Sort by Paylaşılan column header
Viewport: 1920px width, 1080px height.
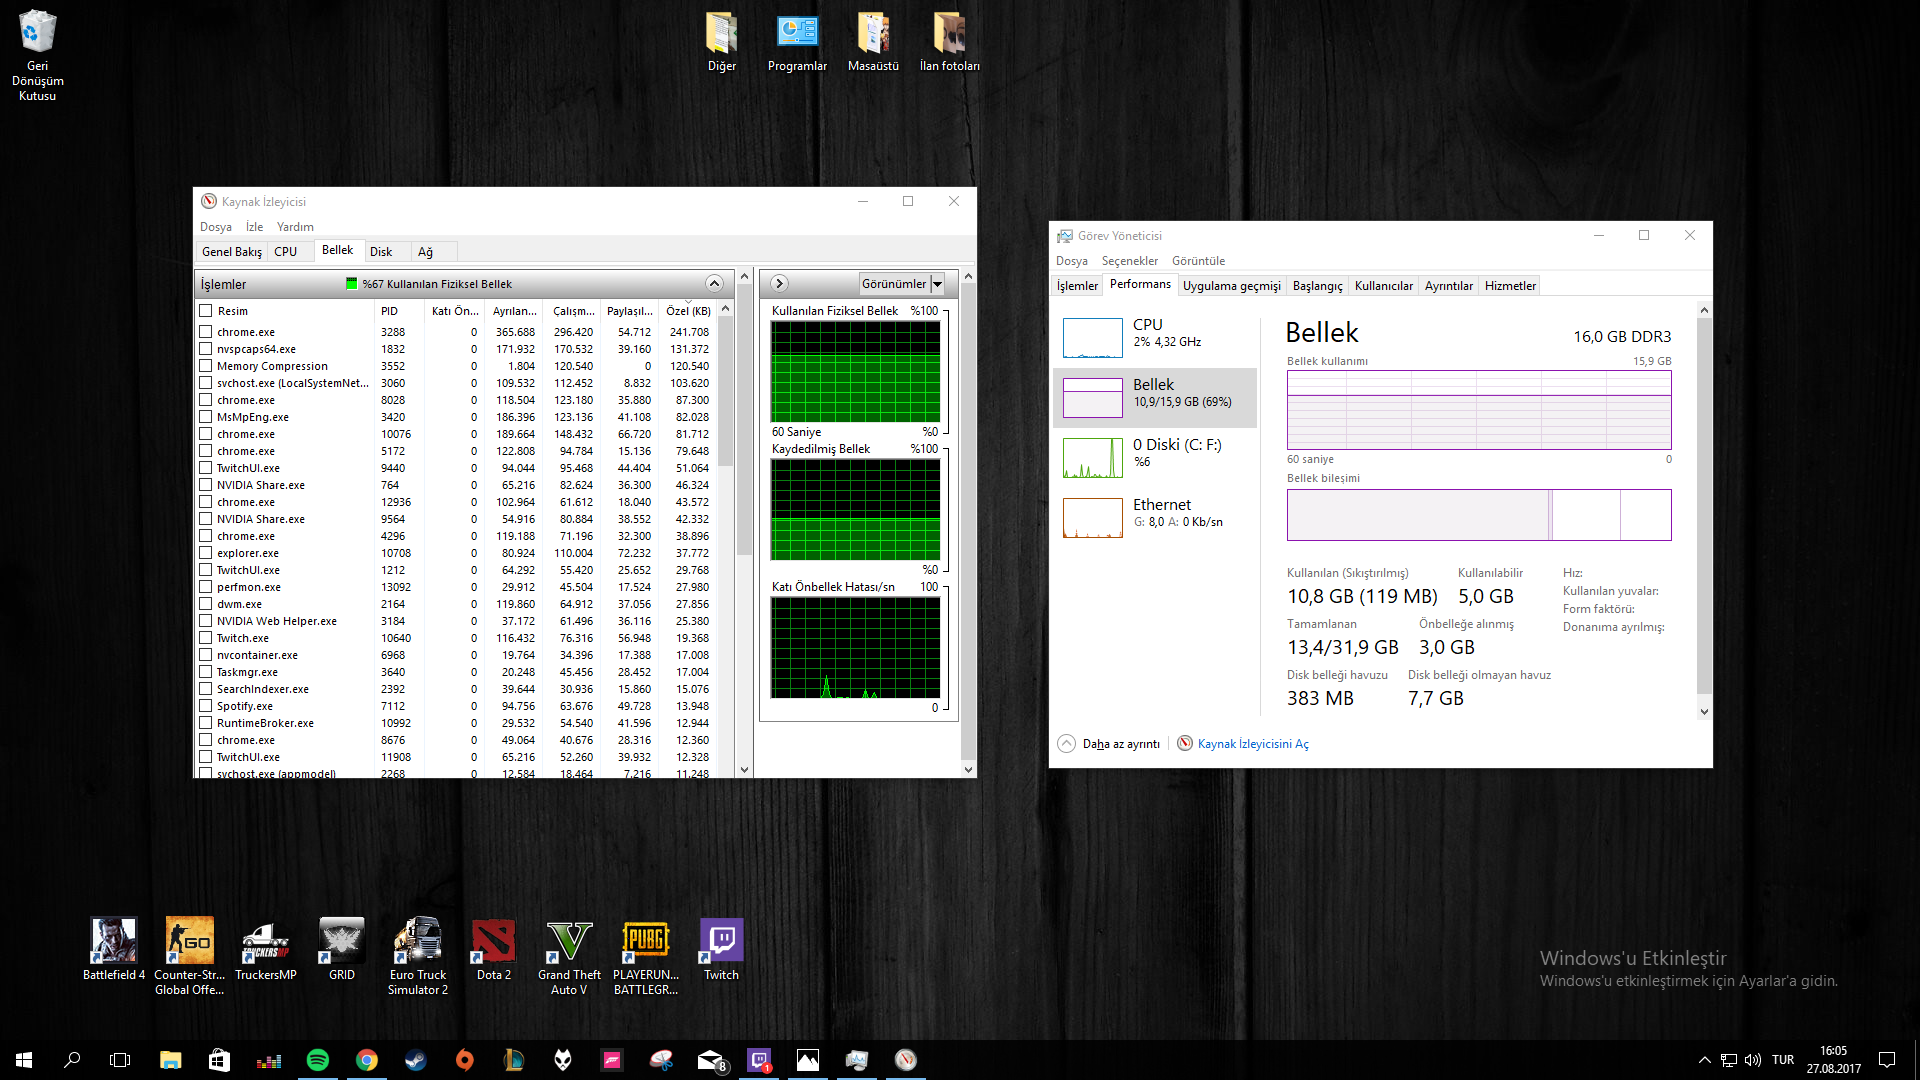click(629, 311)
